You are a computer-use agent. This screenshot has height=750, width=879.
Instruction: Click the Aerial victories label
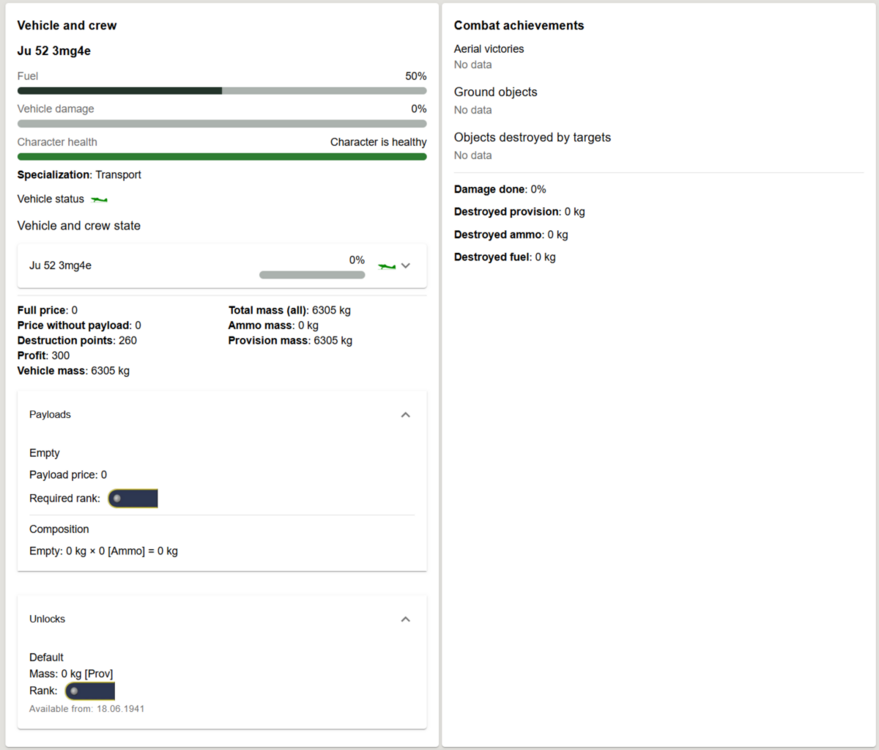489,49
